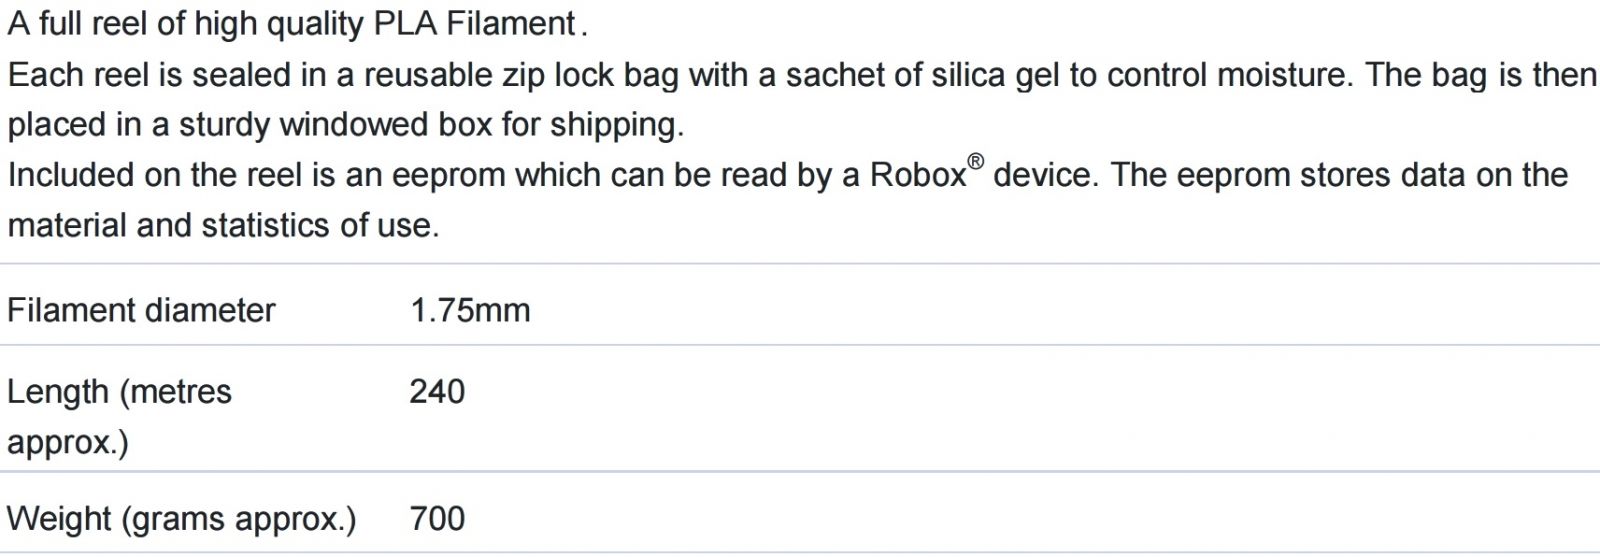Click the "Weight (grams approx.)" row label
Screen dimensions: 1600x557
coord(181,519)
